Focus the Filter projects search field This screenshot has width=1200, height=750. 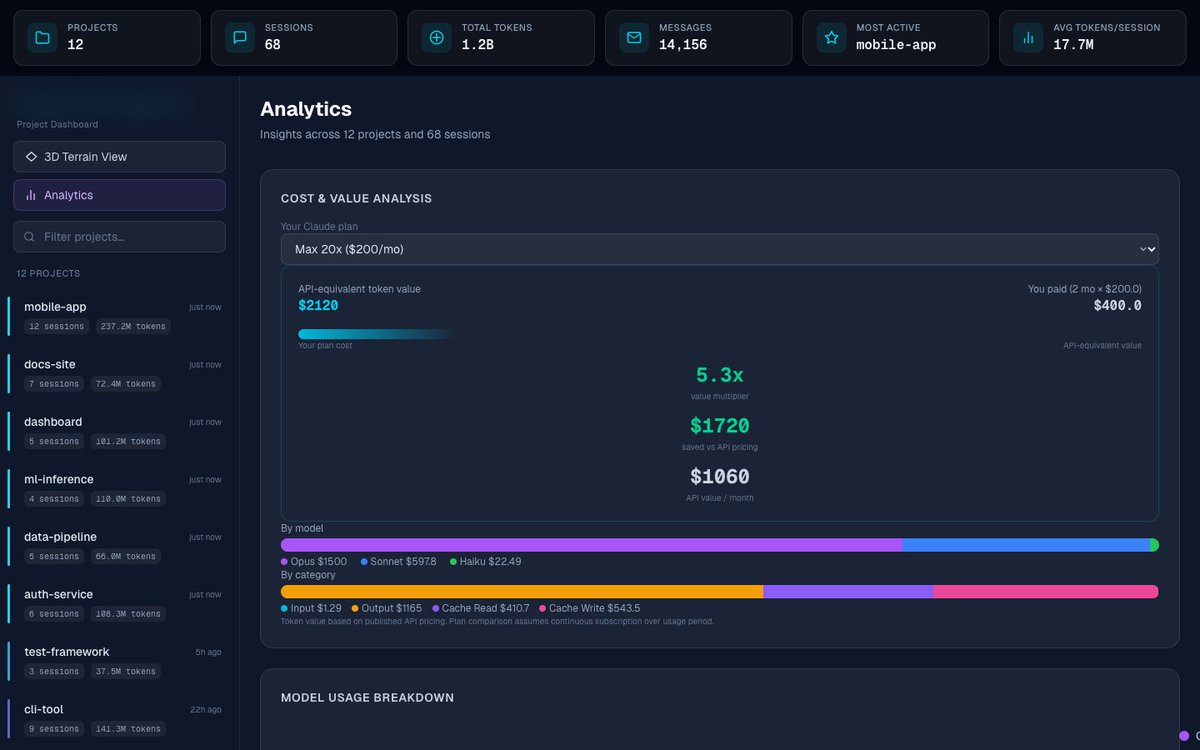(119, 237)
